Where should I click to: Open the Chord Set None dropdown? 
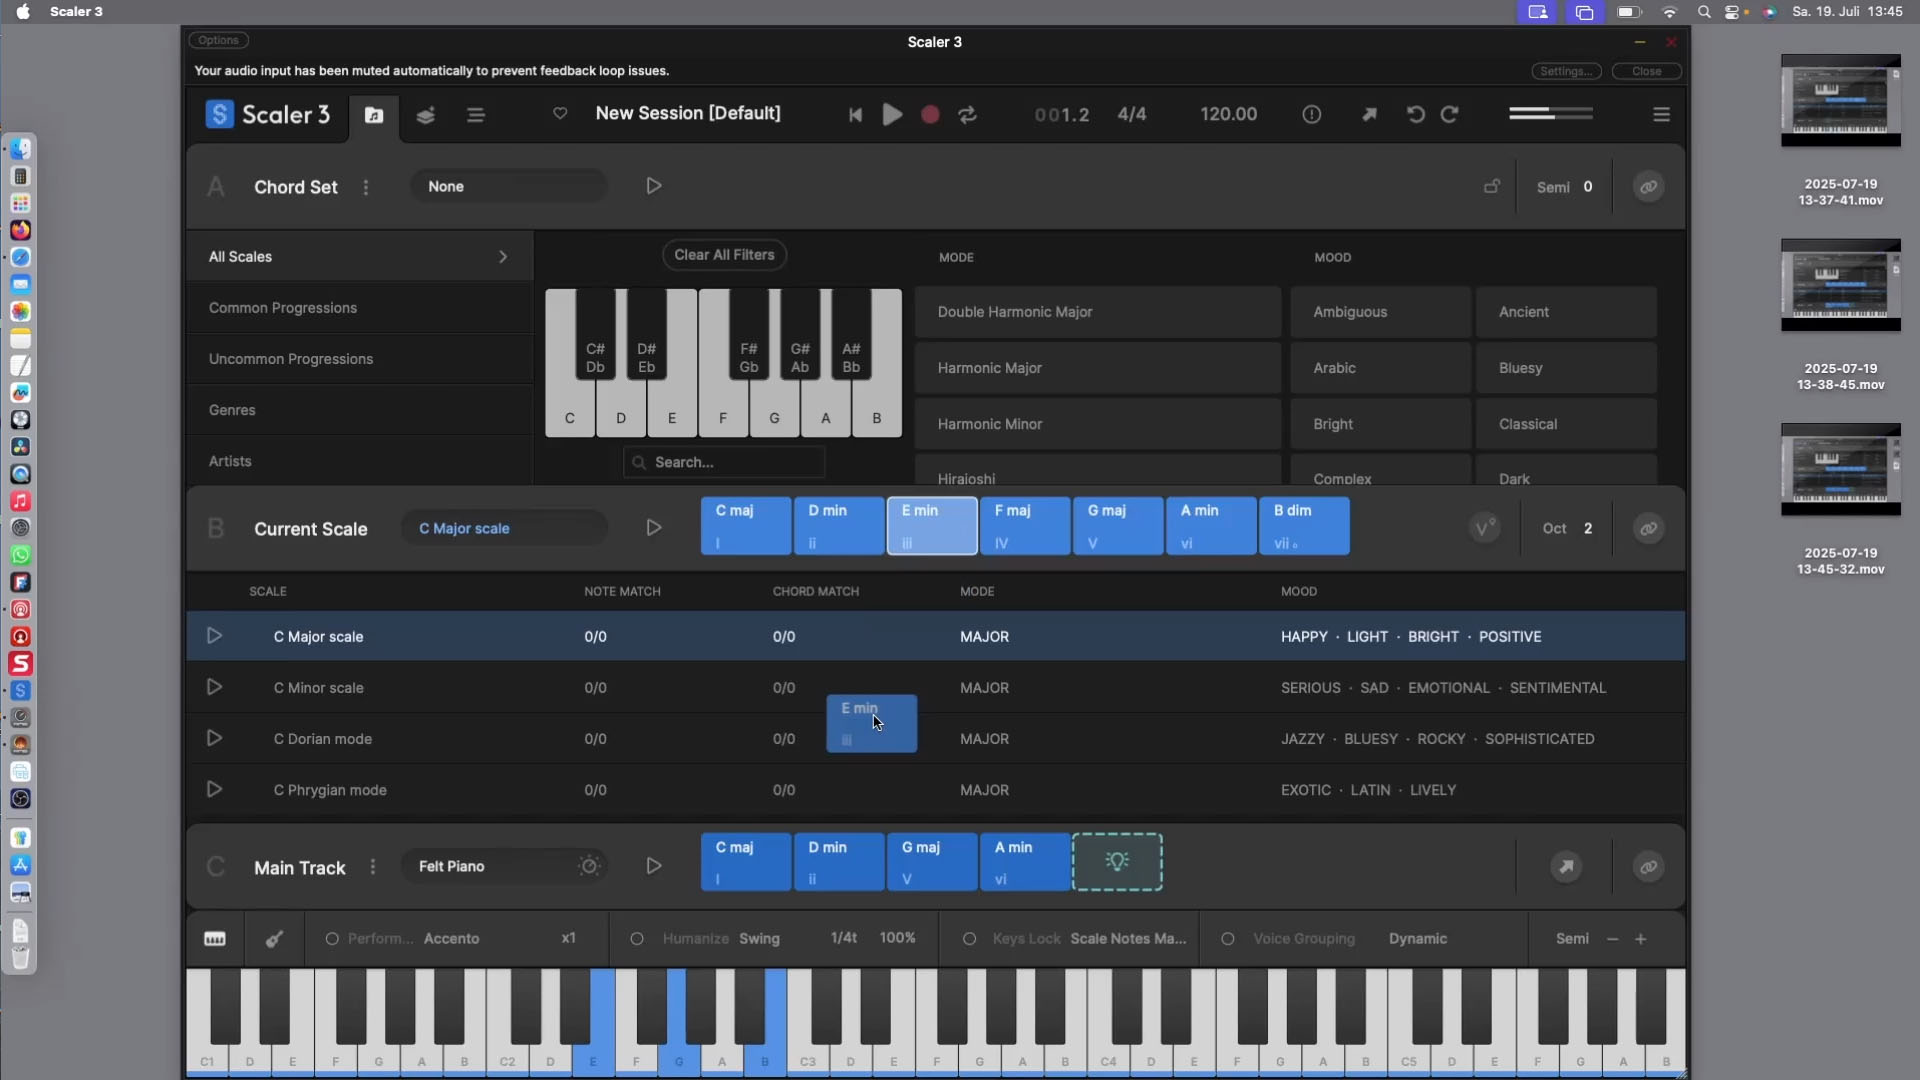tap(508, 187)
